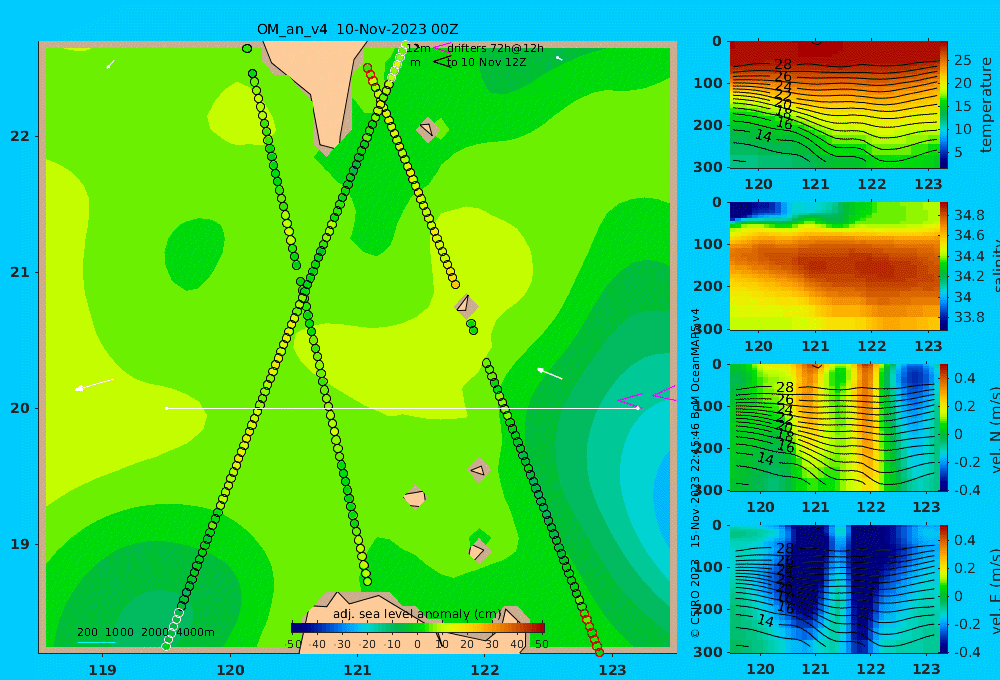Click the Luzon coastline at the map's bottom edge
Viewport: 1000px width, 680px height.
point(415,622)
